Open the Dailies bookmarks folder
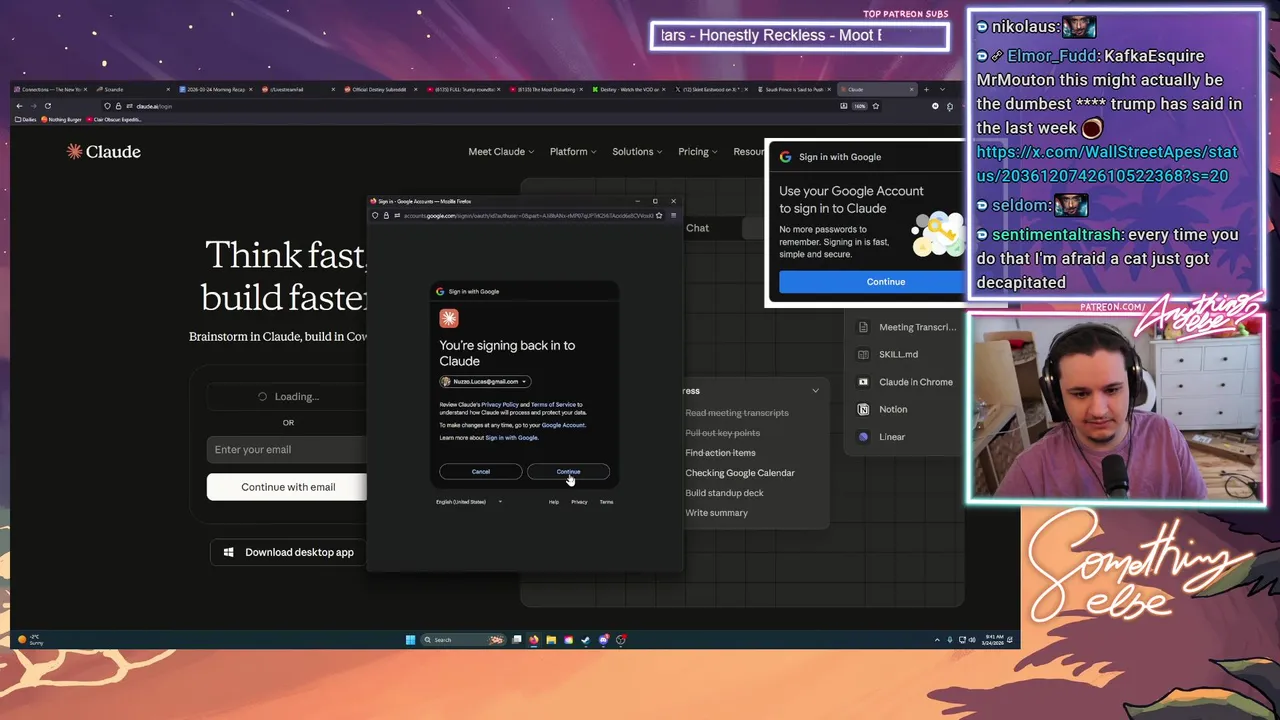The height and width of the screenshot is (720, 1280). point(26,120)
